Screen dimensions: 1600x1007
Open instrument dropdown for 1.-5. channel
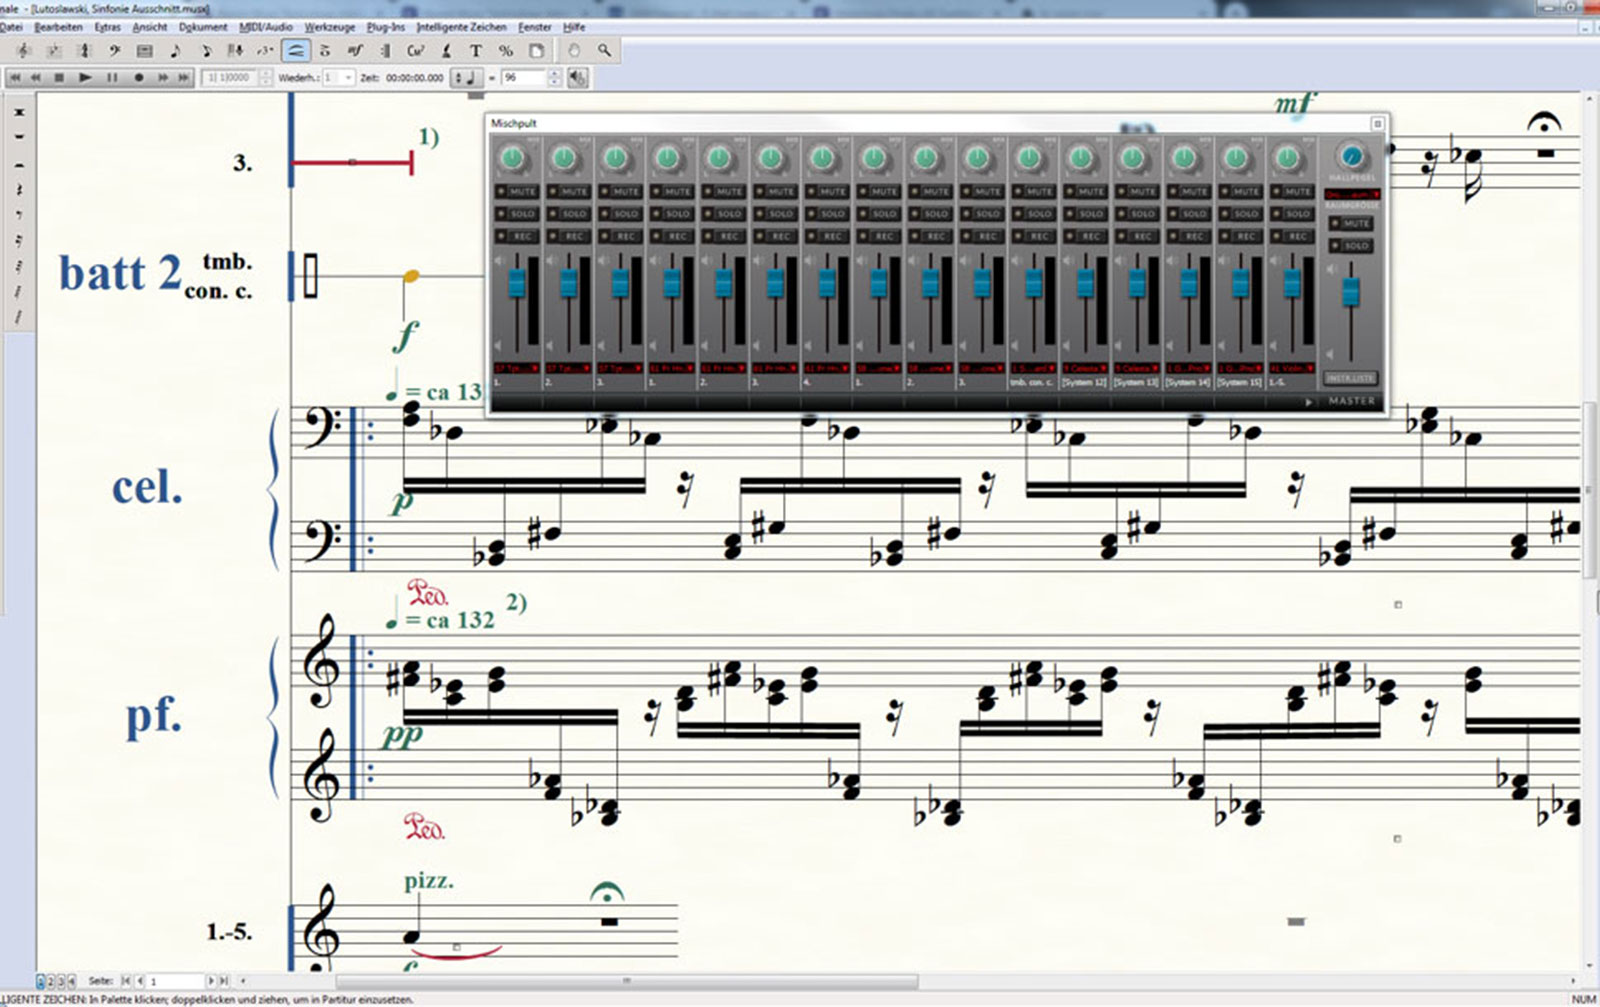tap(1292, 368)
